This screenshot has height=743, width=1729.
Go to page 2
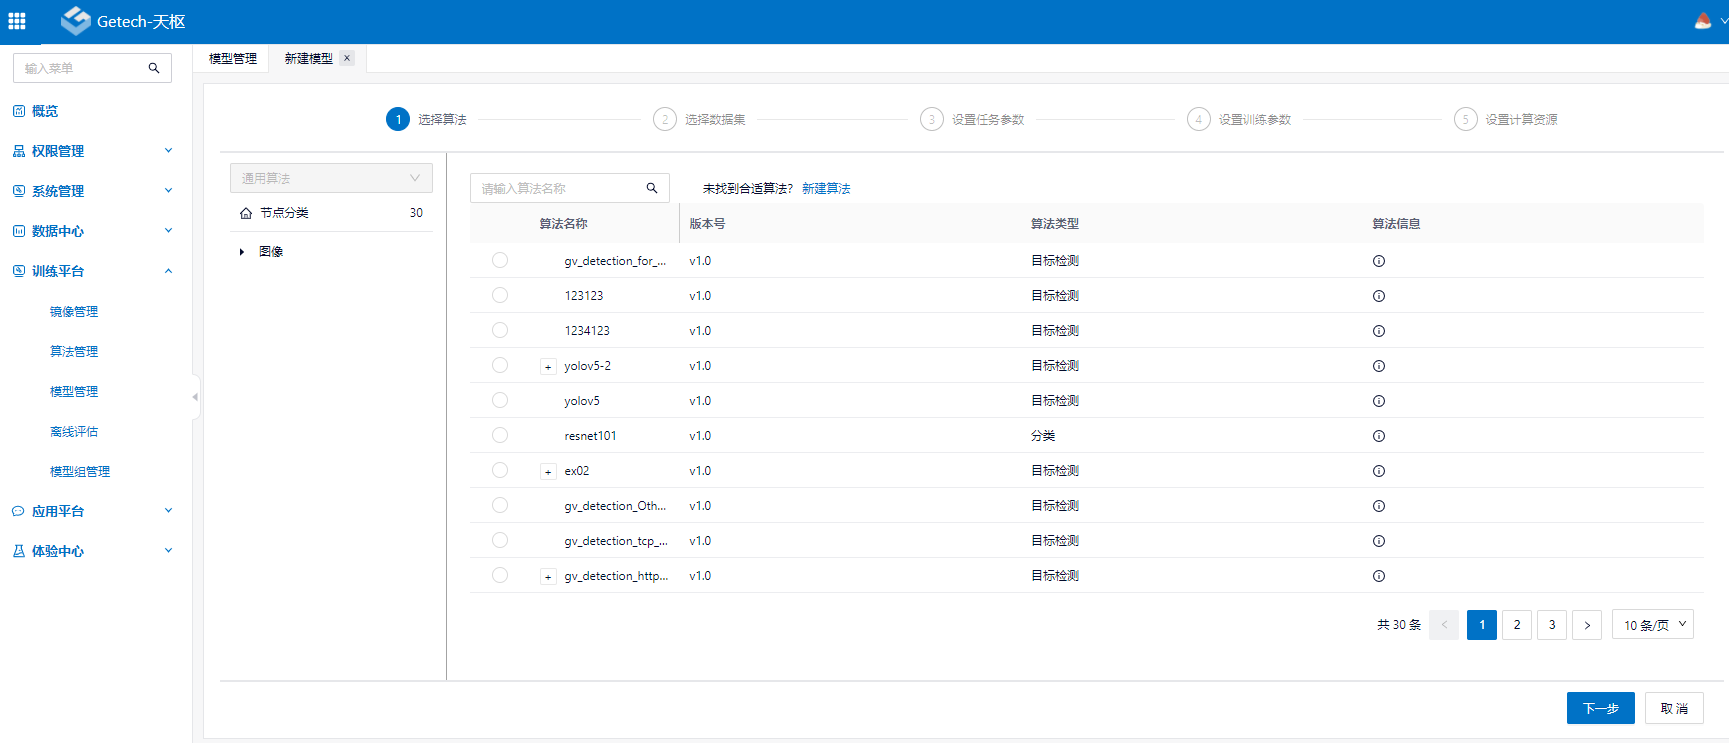click(1517, 625)
